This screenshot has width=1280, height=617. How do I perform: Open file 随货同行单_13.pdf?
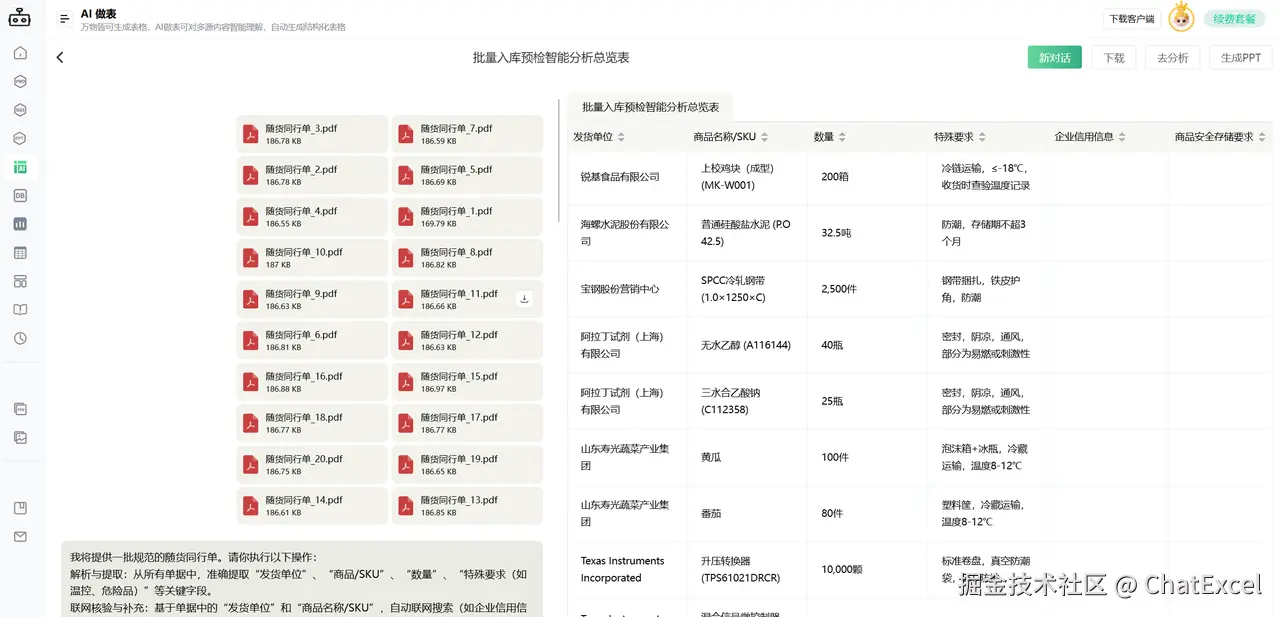pos(467,506)
